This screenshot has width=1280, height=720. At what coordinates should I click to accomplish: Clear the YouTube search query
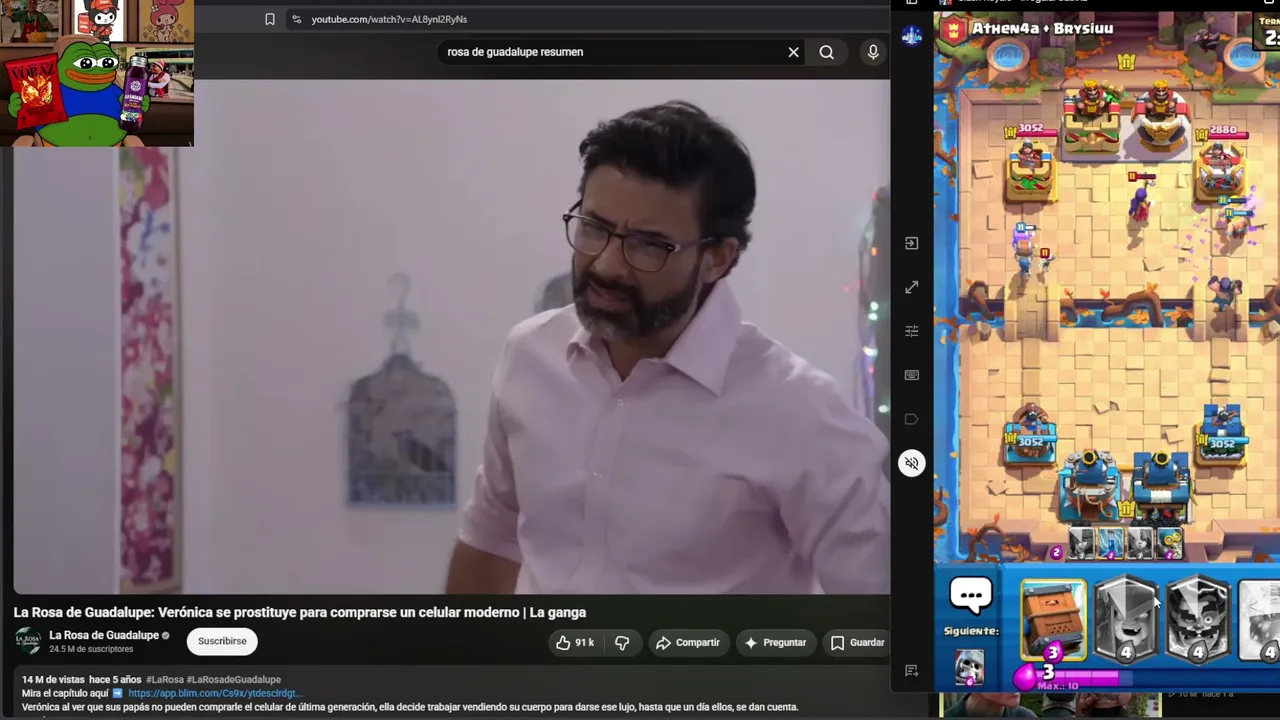(x=794, y=52)
